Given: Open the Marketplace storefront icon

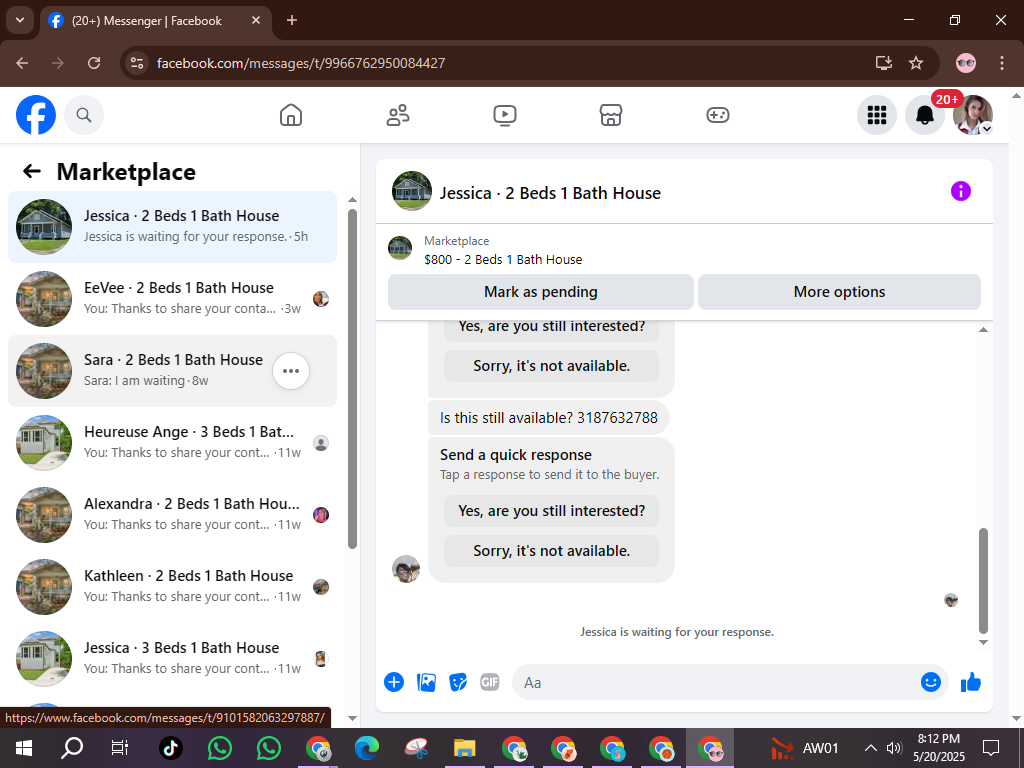Looking at the screenshot, I should pos(611,115).
